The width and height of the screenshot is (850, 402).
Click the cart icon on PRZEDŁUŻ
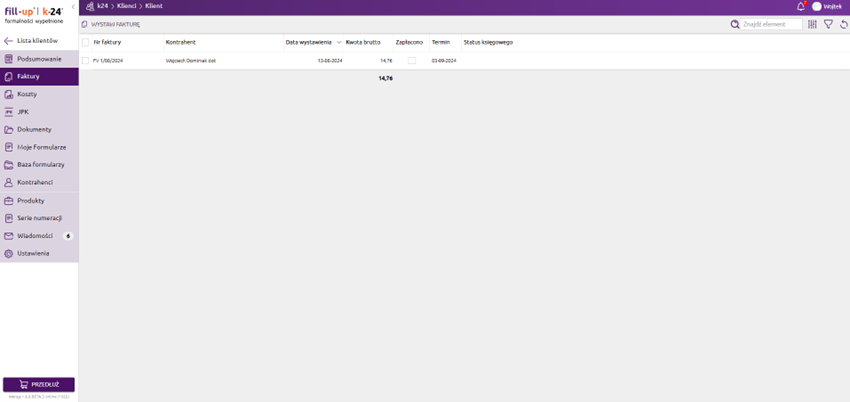tap(23, 385)
